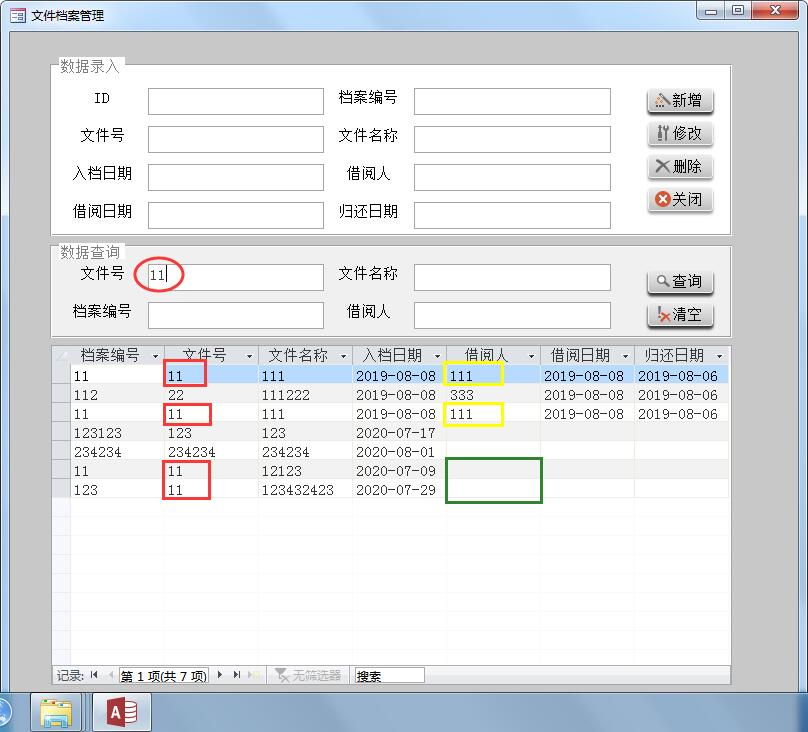
Task: Click the form icon in the title bar
Action: click(18, 15)
